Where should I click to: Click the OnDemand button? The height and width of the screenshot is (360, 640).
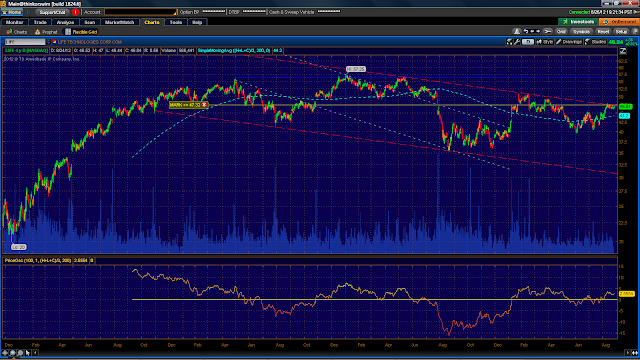(618, 22)
